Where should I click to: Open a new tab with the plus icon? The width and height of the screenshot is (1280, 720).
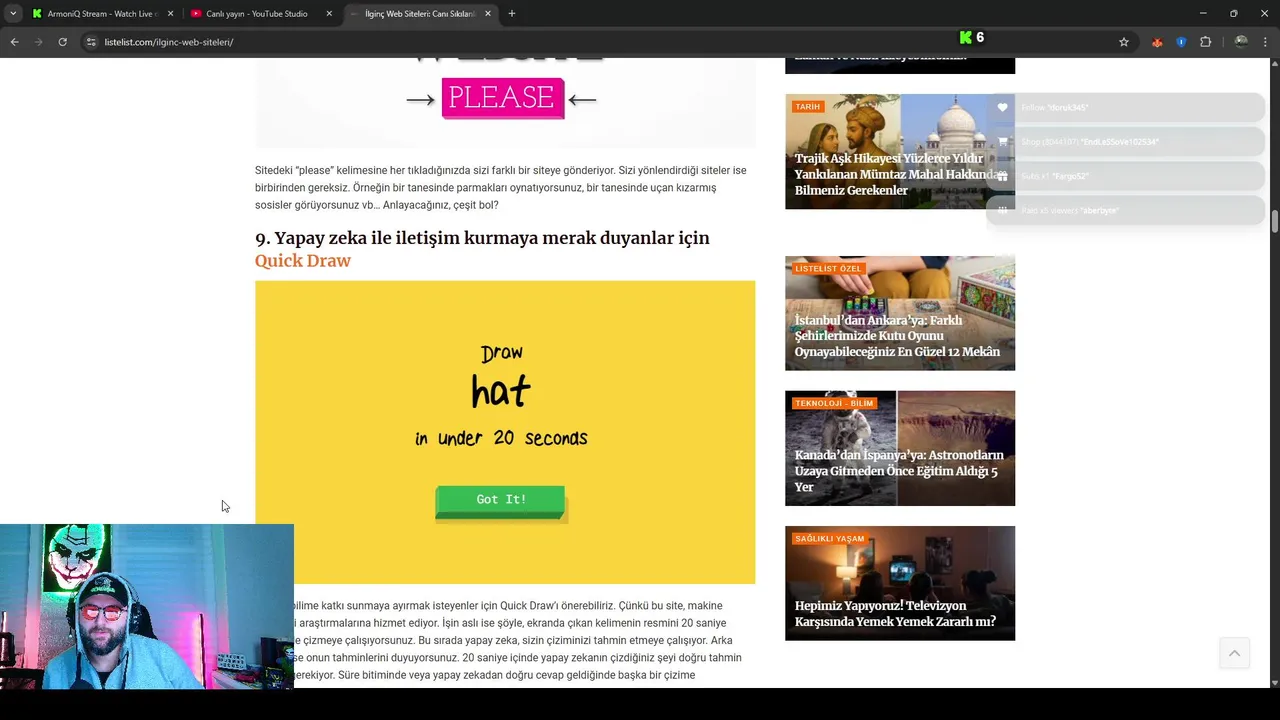(511, 14)
